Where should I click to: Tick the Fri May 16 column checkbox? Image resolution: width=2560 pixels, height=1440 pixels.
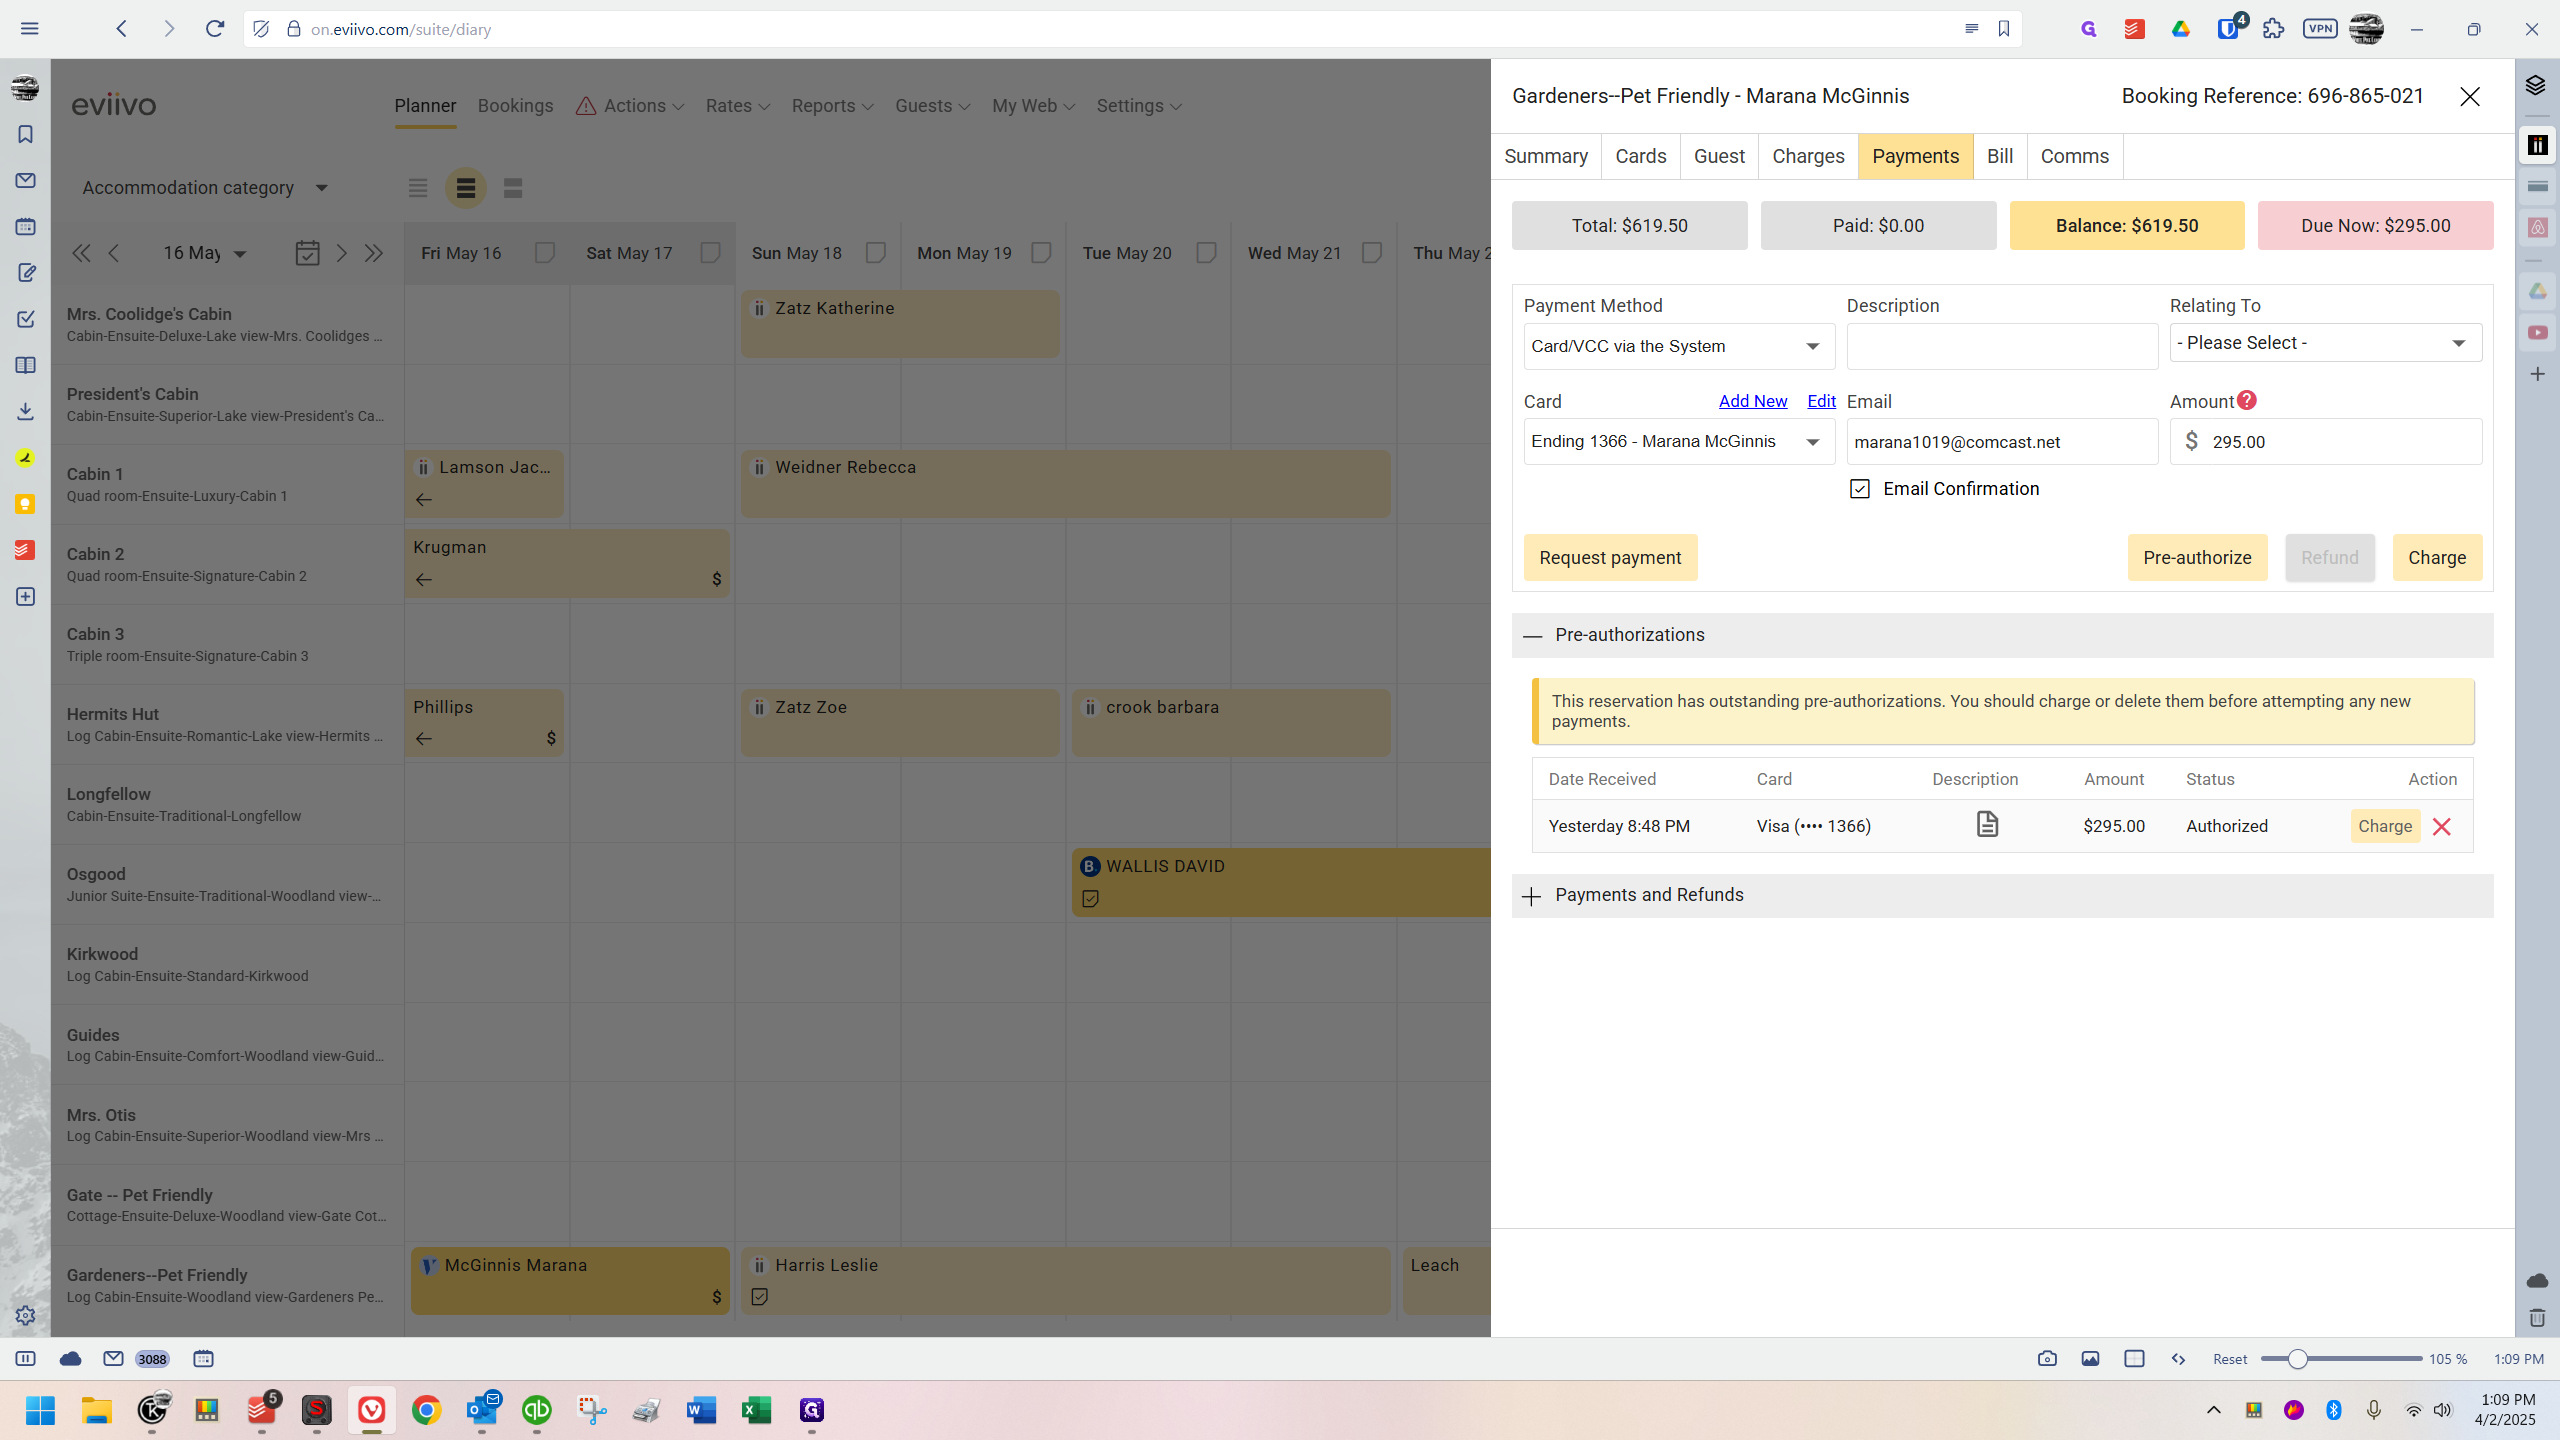click(545, 253)
